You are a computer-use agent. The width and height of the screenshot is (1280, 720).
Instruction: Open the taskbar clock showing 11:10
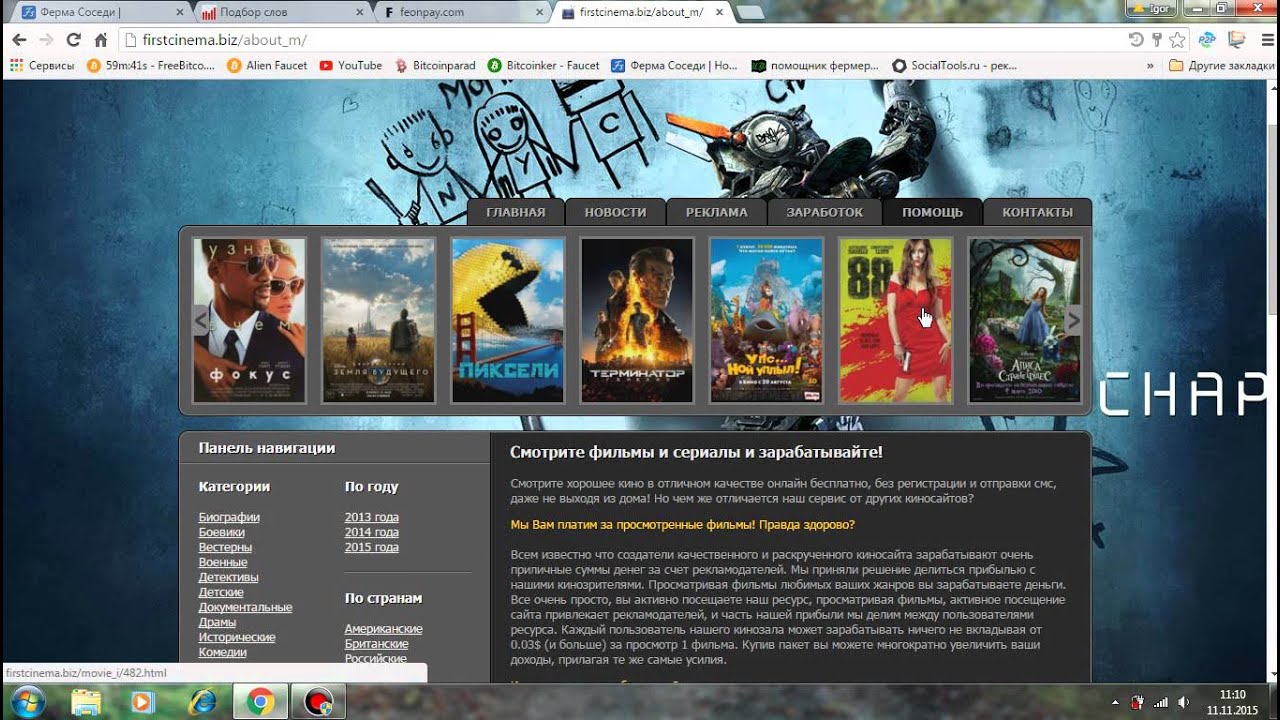point(1233,702)
